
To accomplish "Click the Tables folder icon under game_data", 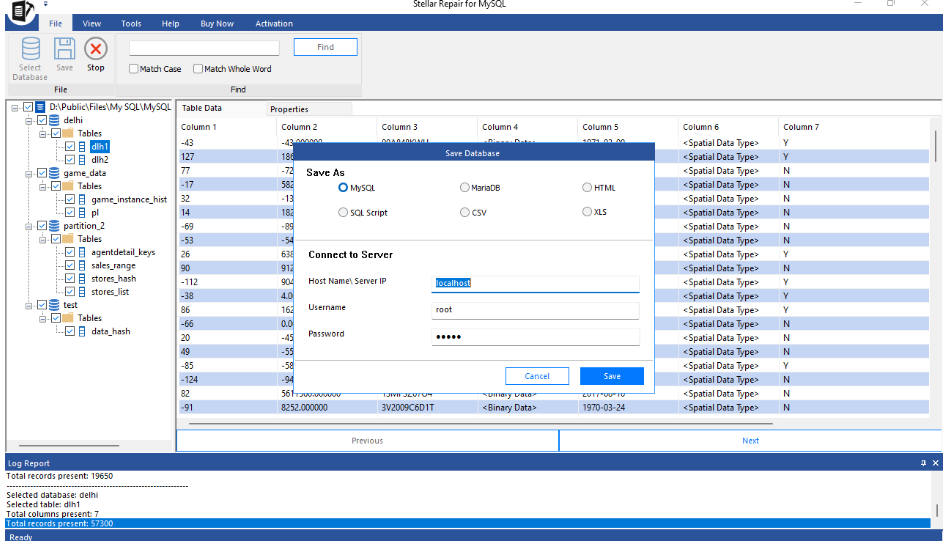I will click(68, 186).
